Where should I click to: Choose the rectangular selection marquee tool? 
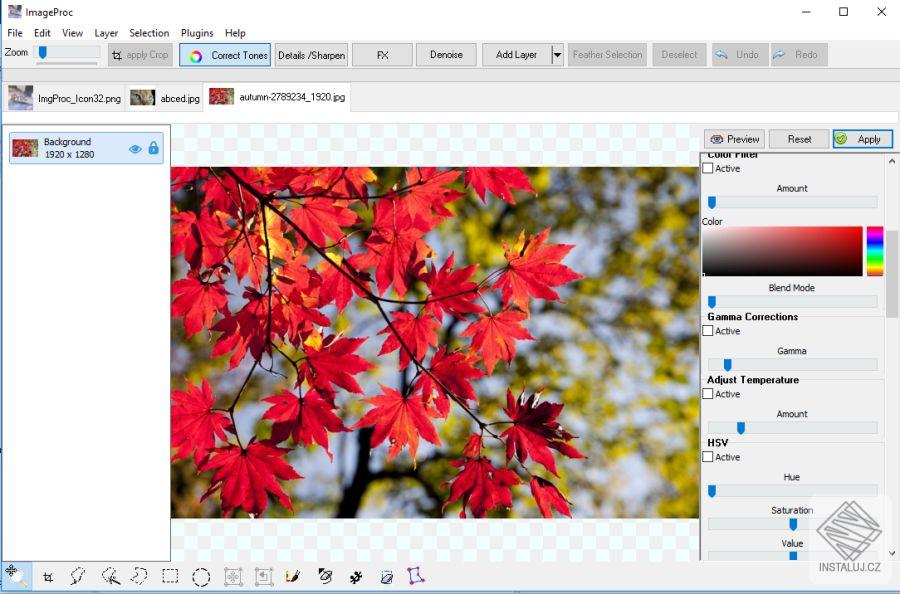168,577
